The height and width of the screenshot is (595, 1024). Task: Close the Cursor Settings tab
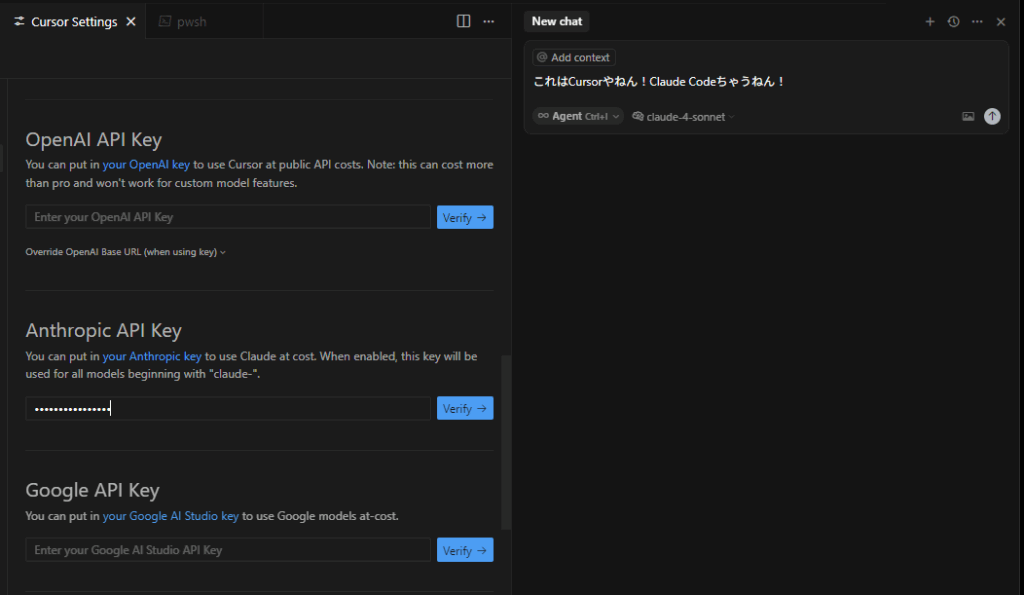[131, 22]
